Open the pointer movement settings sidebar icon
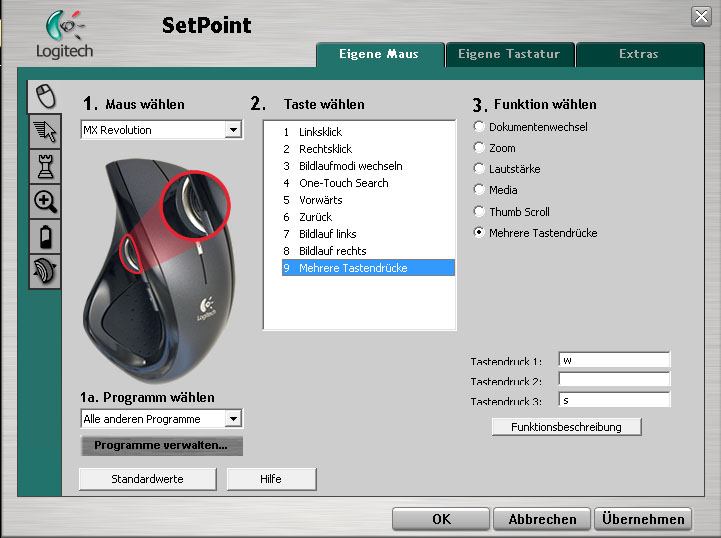Screen dimensions: 721x538 [x=45, y=132]
